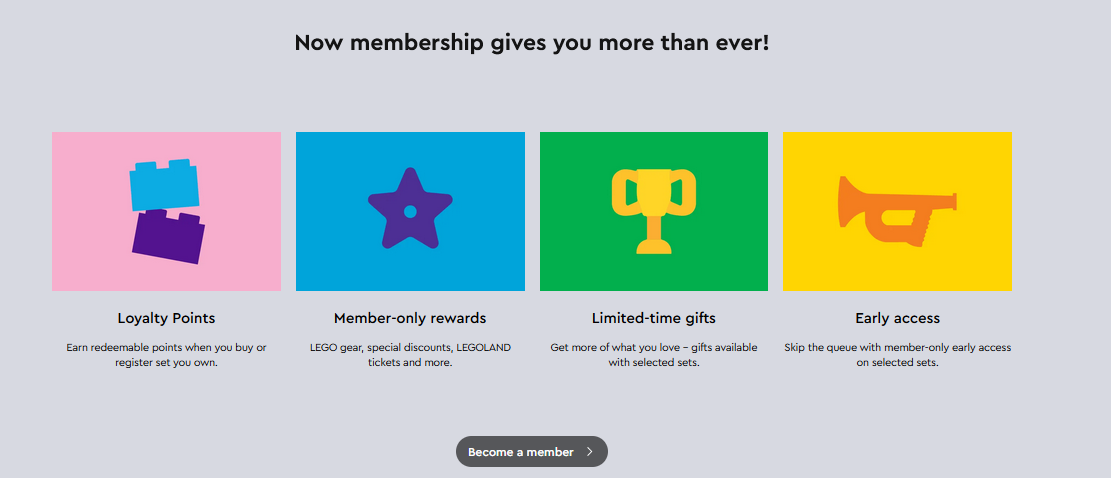Click the blue LEGO brick icon
1111x478 pixels.
point(165,186)
